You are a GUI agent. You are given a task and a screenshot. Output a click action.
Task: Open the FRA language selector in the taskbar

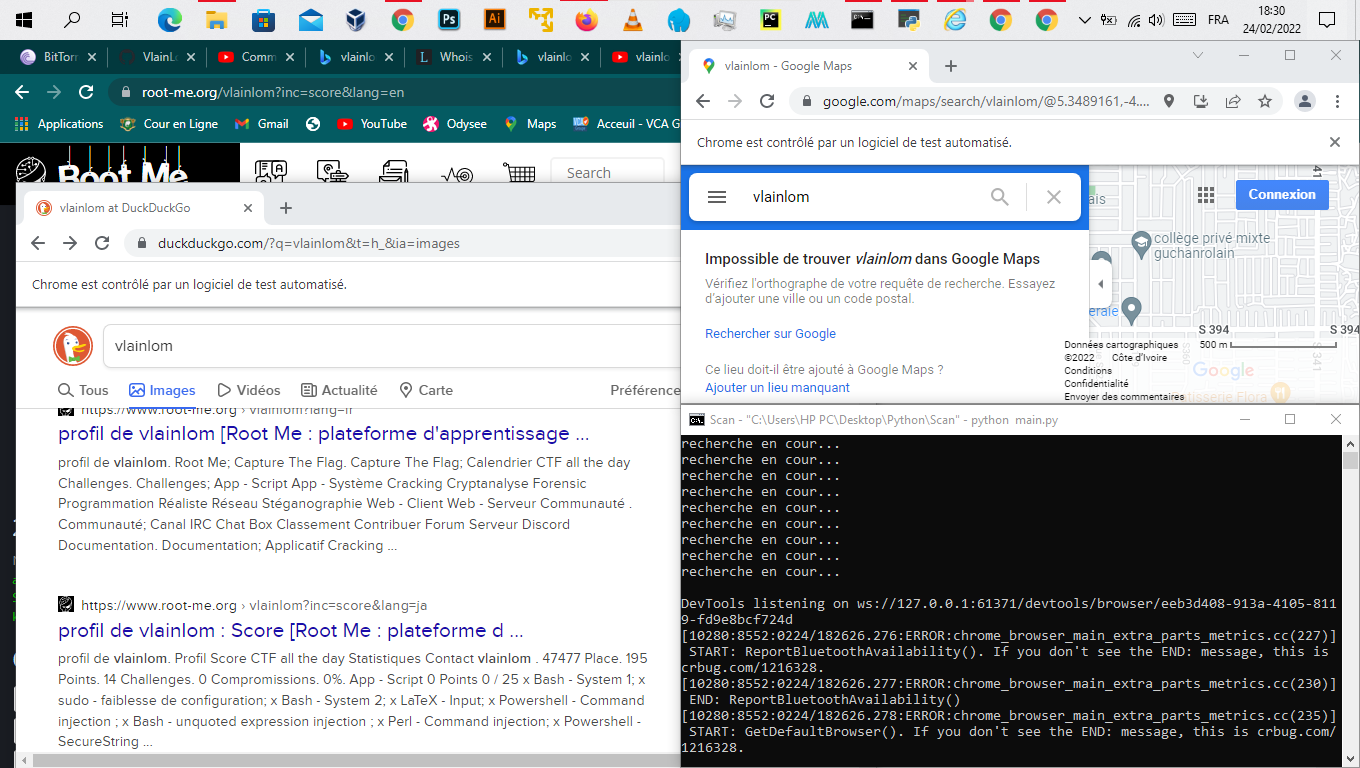[x=1216, y=17]
